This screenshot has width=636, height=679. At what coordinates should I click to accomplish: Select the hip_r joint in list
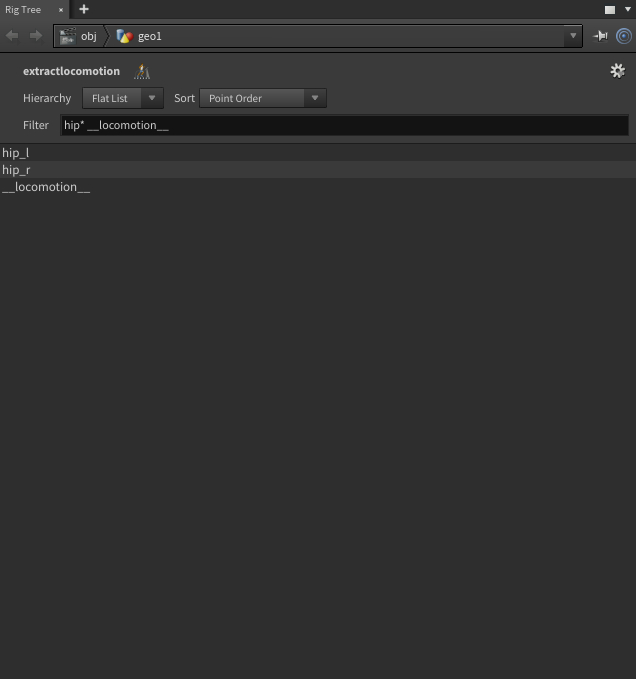coord(16,170)
